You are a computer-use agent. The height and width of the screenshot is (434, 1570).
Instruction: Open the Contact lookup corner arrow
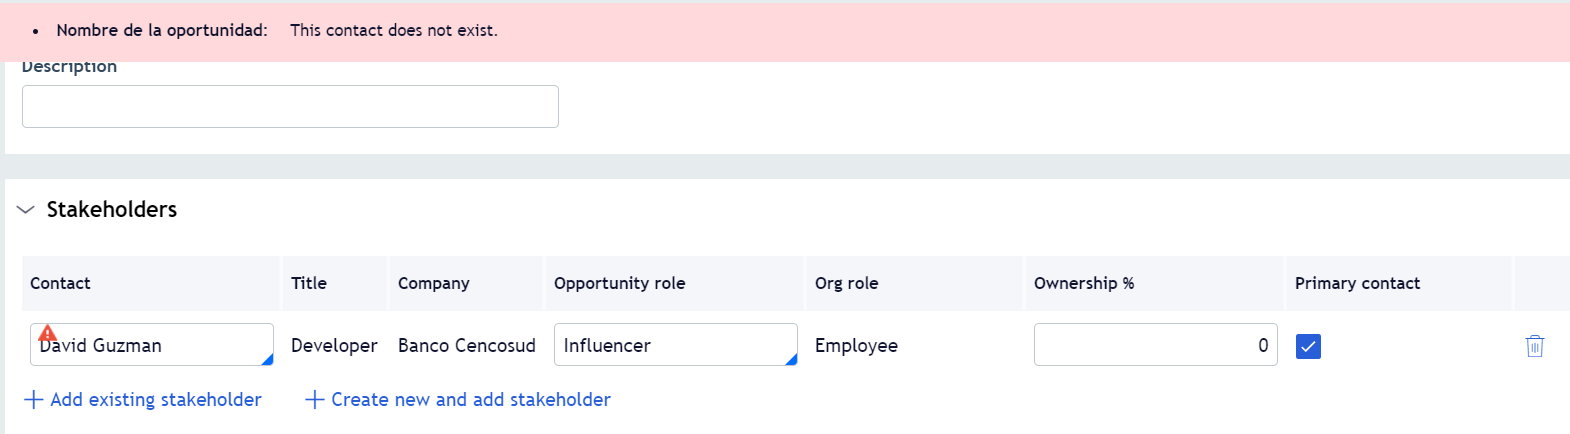[267, 359]
